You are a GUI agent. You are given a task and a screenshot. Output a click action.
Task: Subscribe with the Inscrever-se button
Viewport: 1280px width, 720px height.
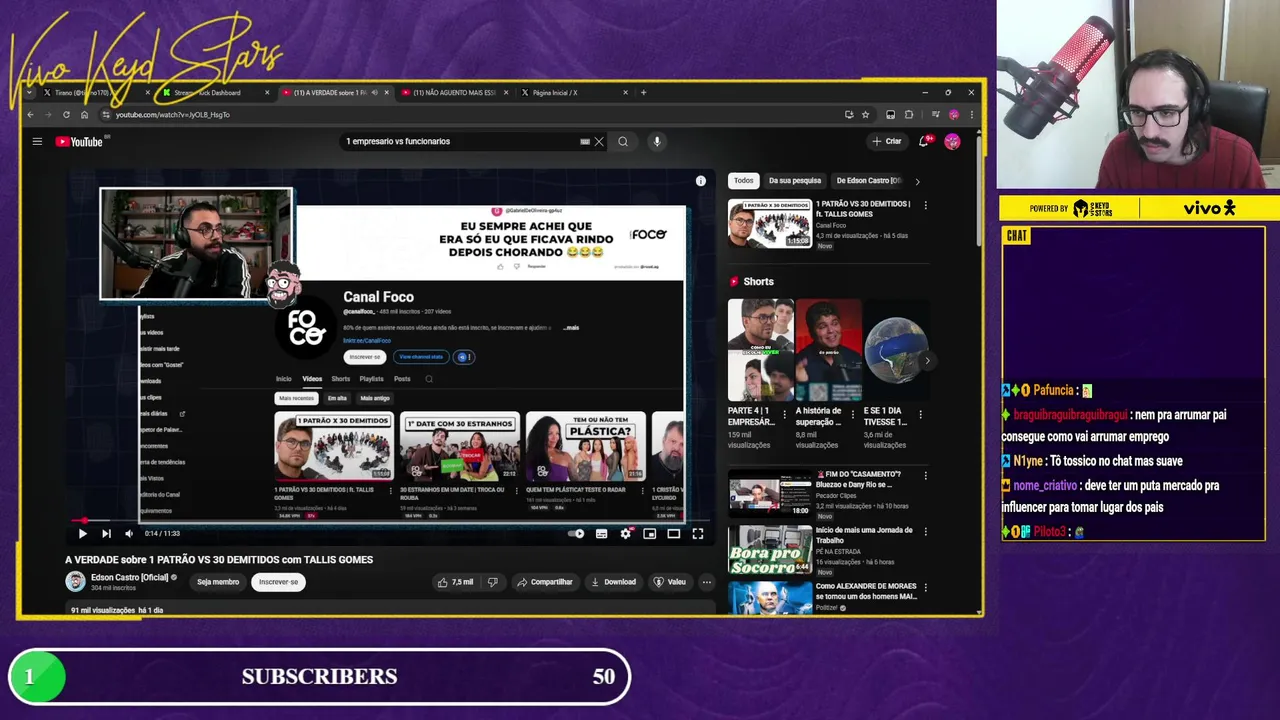pos(278,582)
